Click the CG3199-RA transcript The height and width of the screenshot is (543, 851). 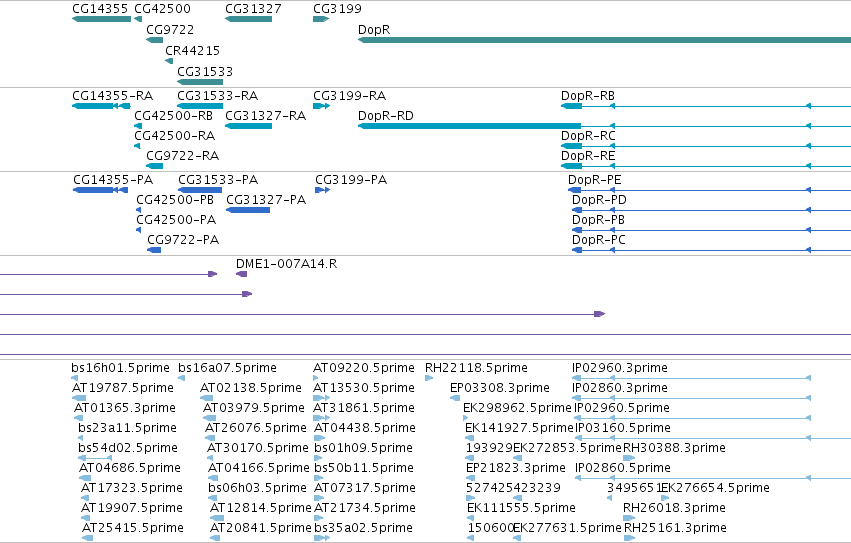point(321,106)
